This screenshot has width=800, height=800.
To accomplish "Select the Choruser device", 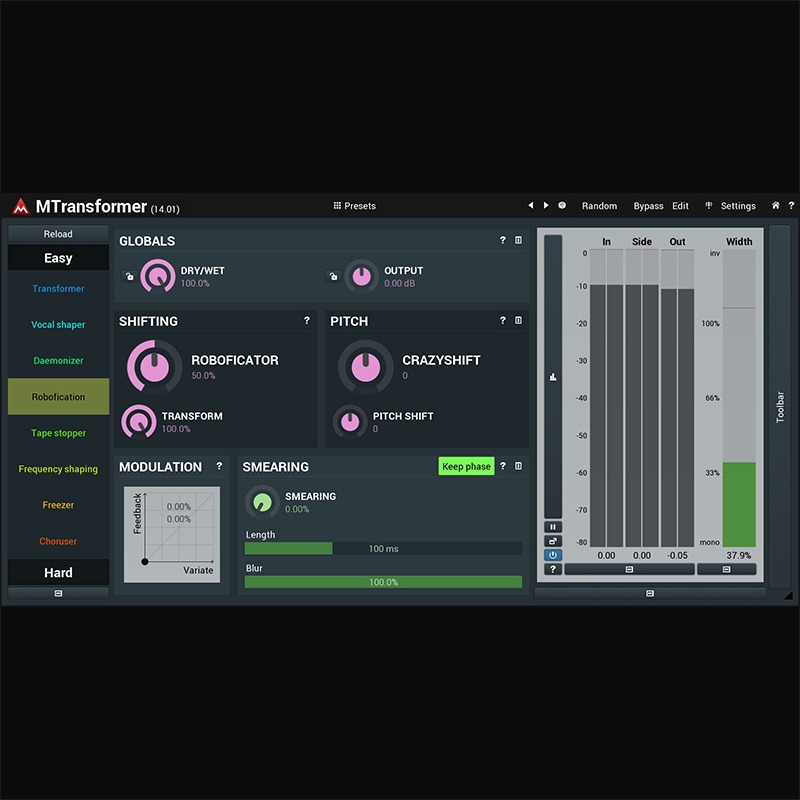I will (58, 541).
